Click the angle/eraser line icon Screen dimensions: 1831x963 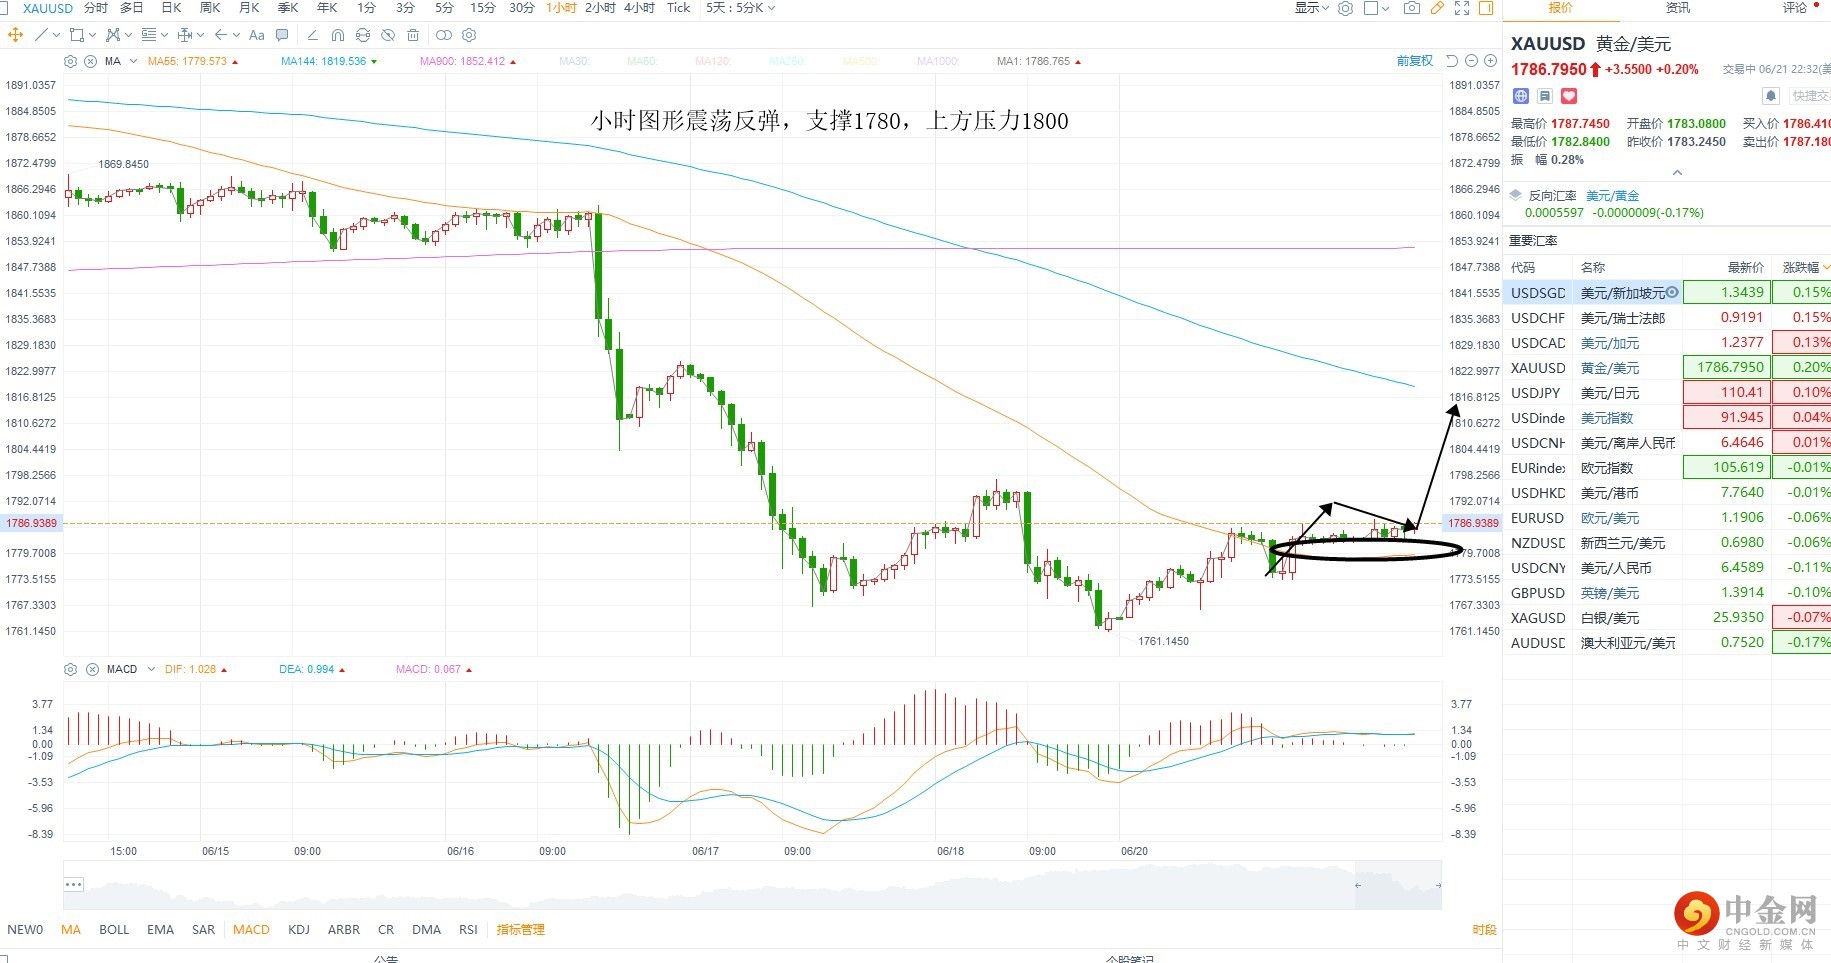(x=312, y=35)
